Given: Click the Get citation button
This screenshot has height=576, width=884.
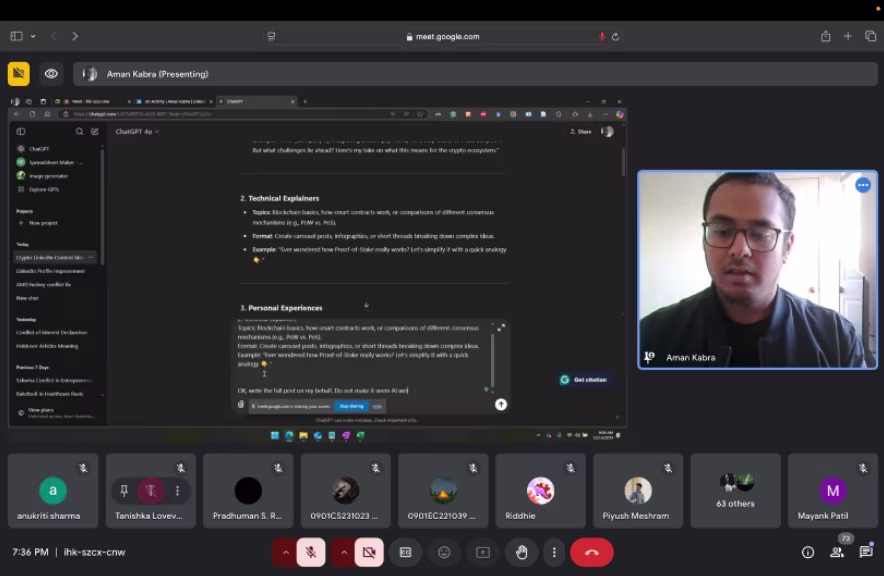Looking at the screenshot, I should pyautogui.click(x=584, y=380).
